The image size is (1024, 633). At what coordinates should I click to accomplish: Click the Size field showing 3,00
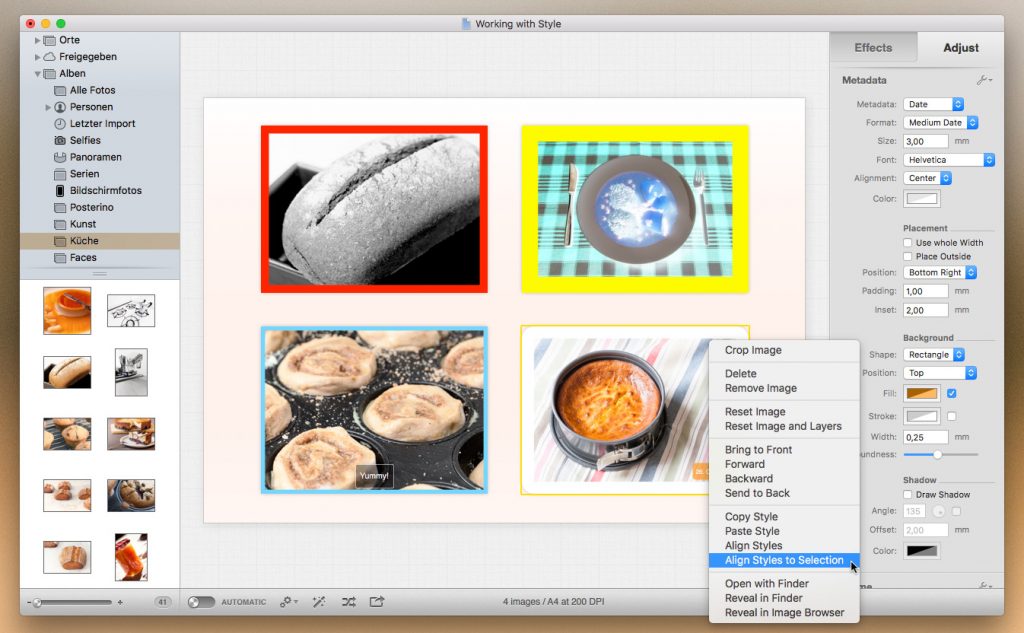tap(925, 141)
